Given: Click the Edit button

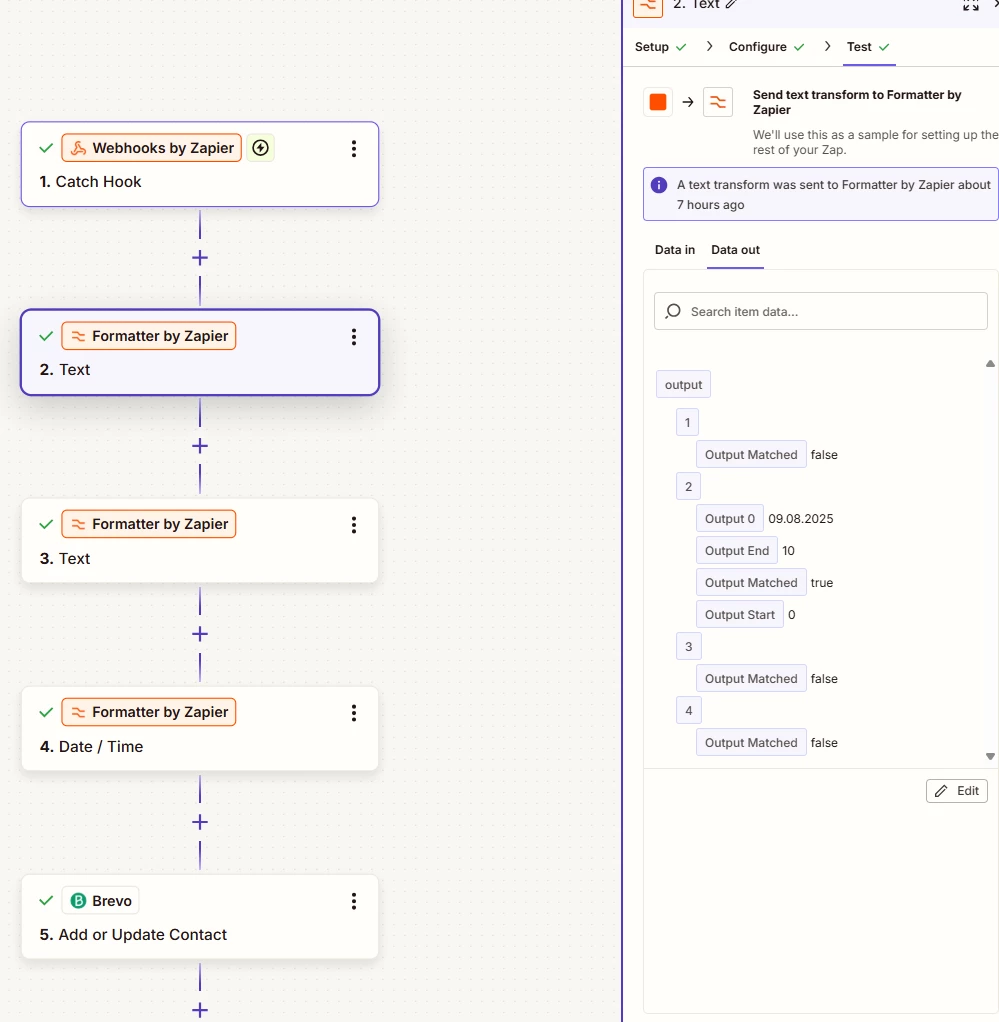Looking at the screenshot, I should 957,791.
